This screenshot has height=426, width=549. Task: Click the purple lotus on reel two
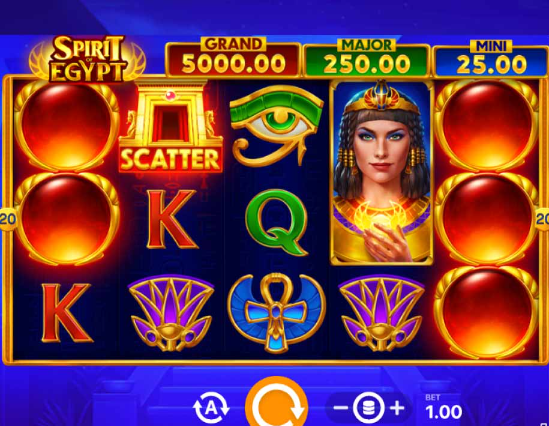point(171,313)
